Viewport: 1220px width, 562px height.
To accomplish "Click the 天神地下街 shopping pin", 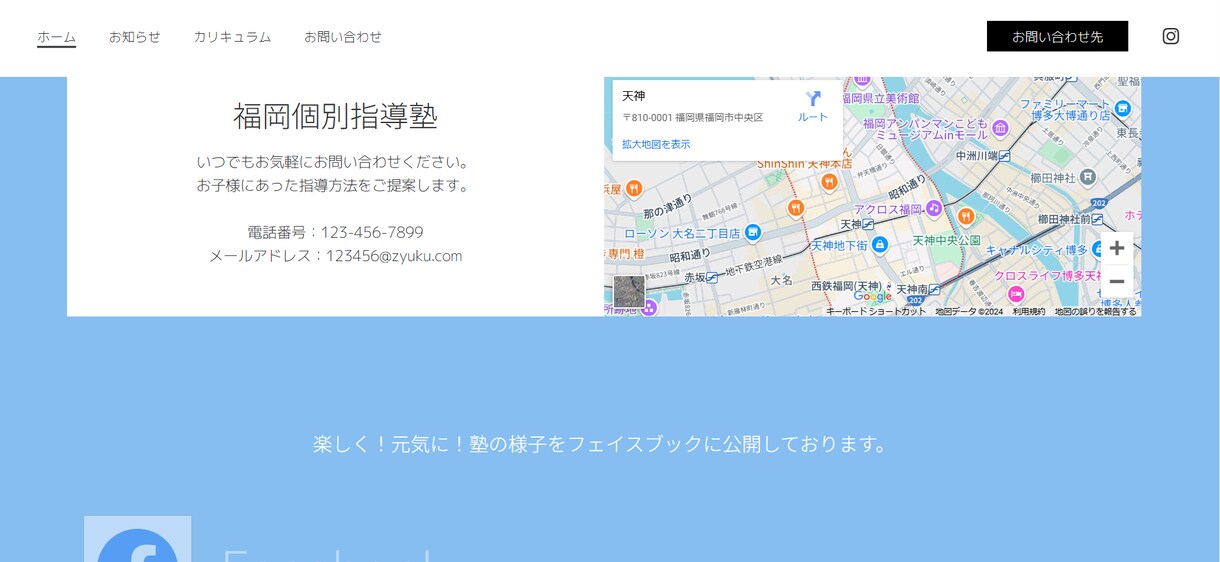I will pyautogui.click(x=879, y=244).
